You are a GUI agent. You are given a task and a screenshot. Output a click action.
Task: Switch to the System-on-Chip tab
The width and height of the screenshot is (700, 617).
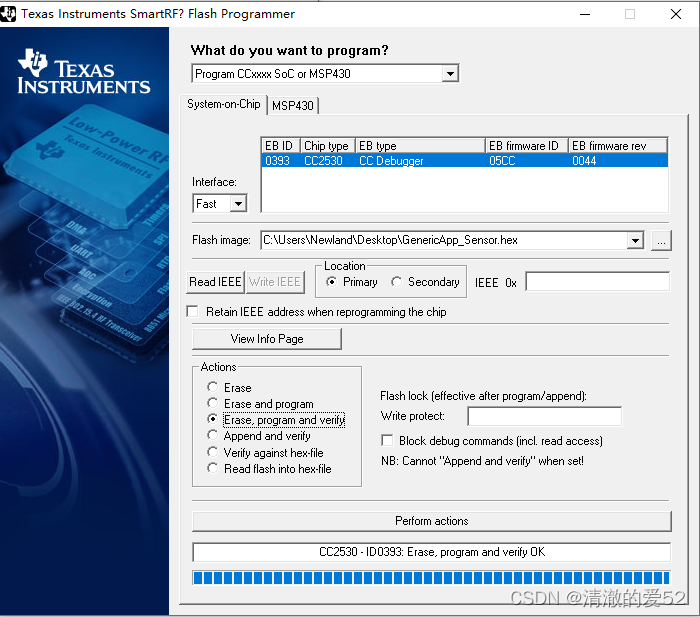(x=224, y=104)
